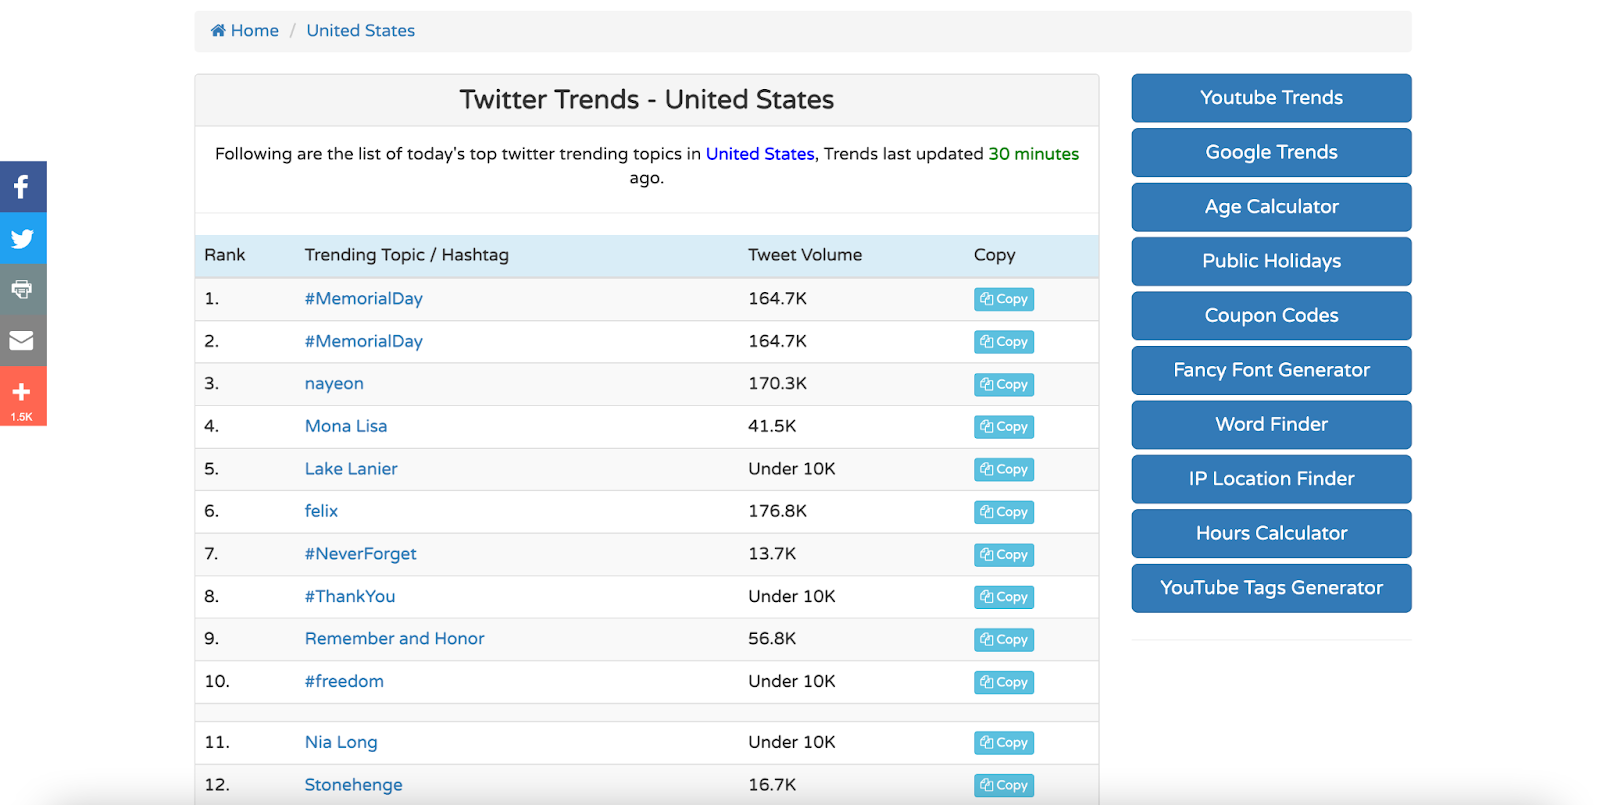This screenshot has height=805, width=1600.
Task: Go to Google Trends
Action: coord(1271,152)
